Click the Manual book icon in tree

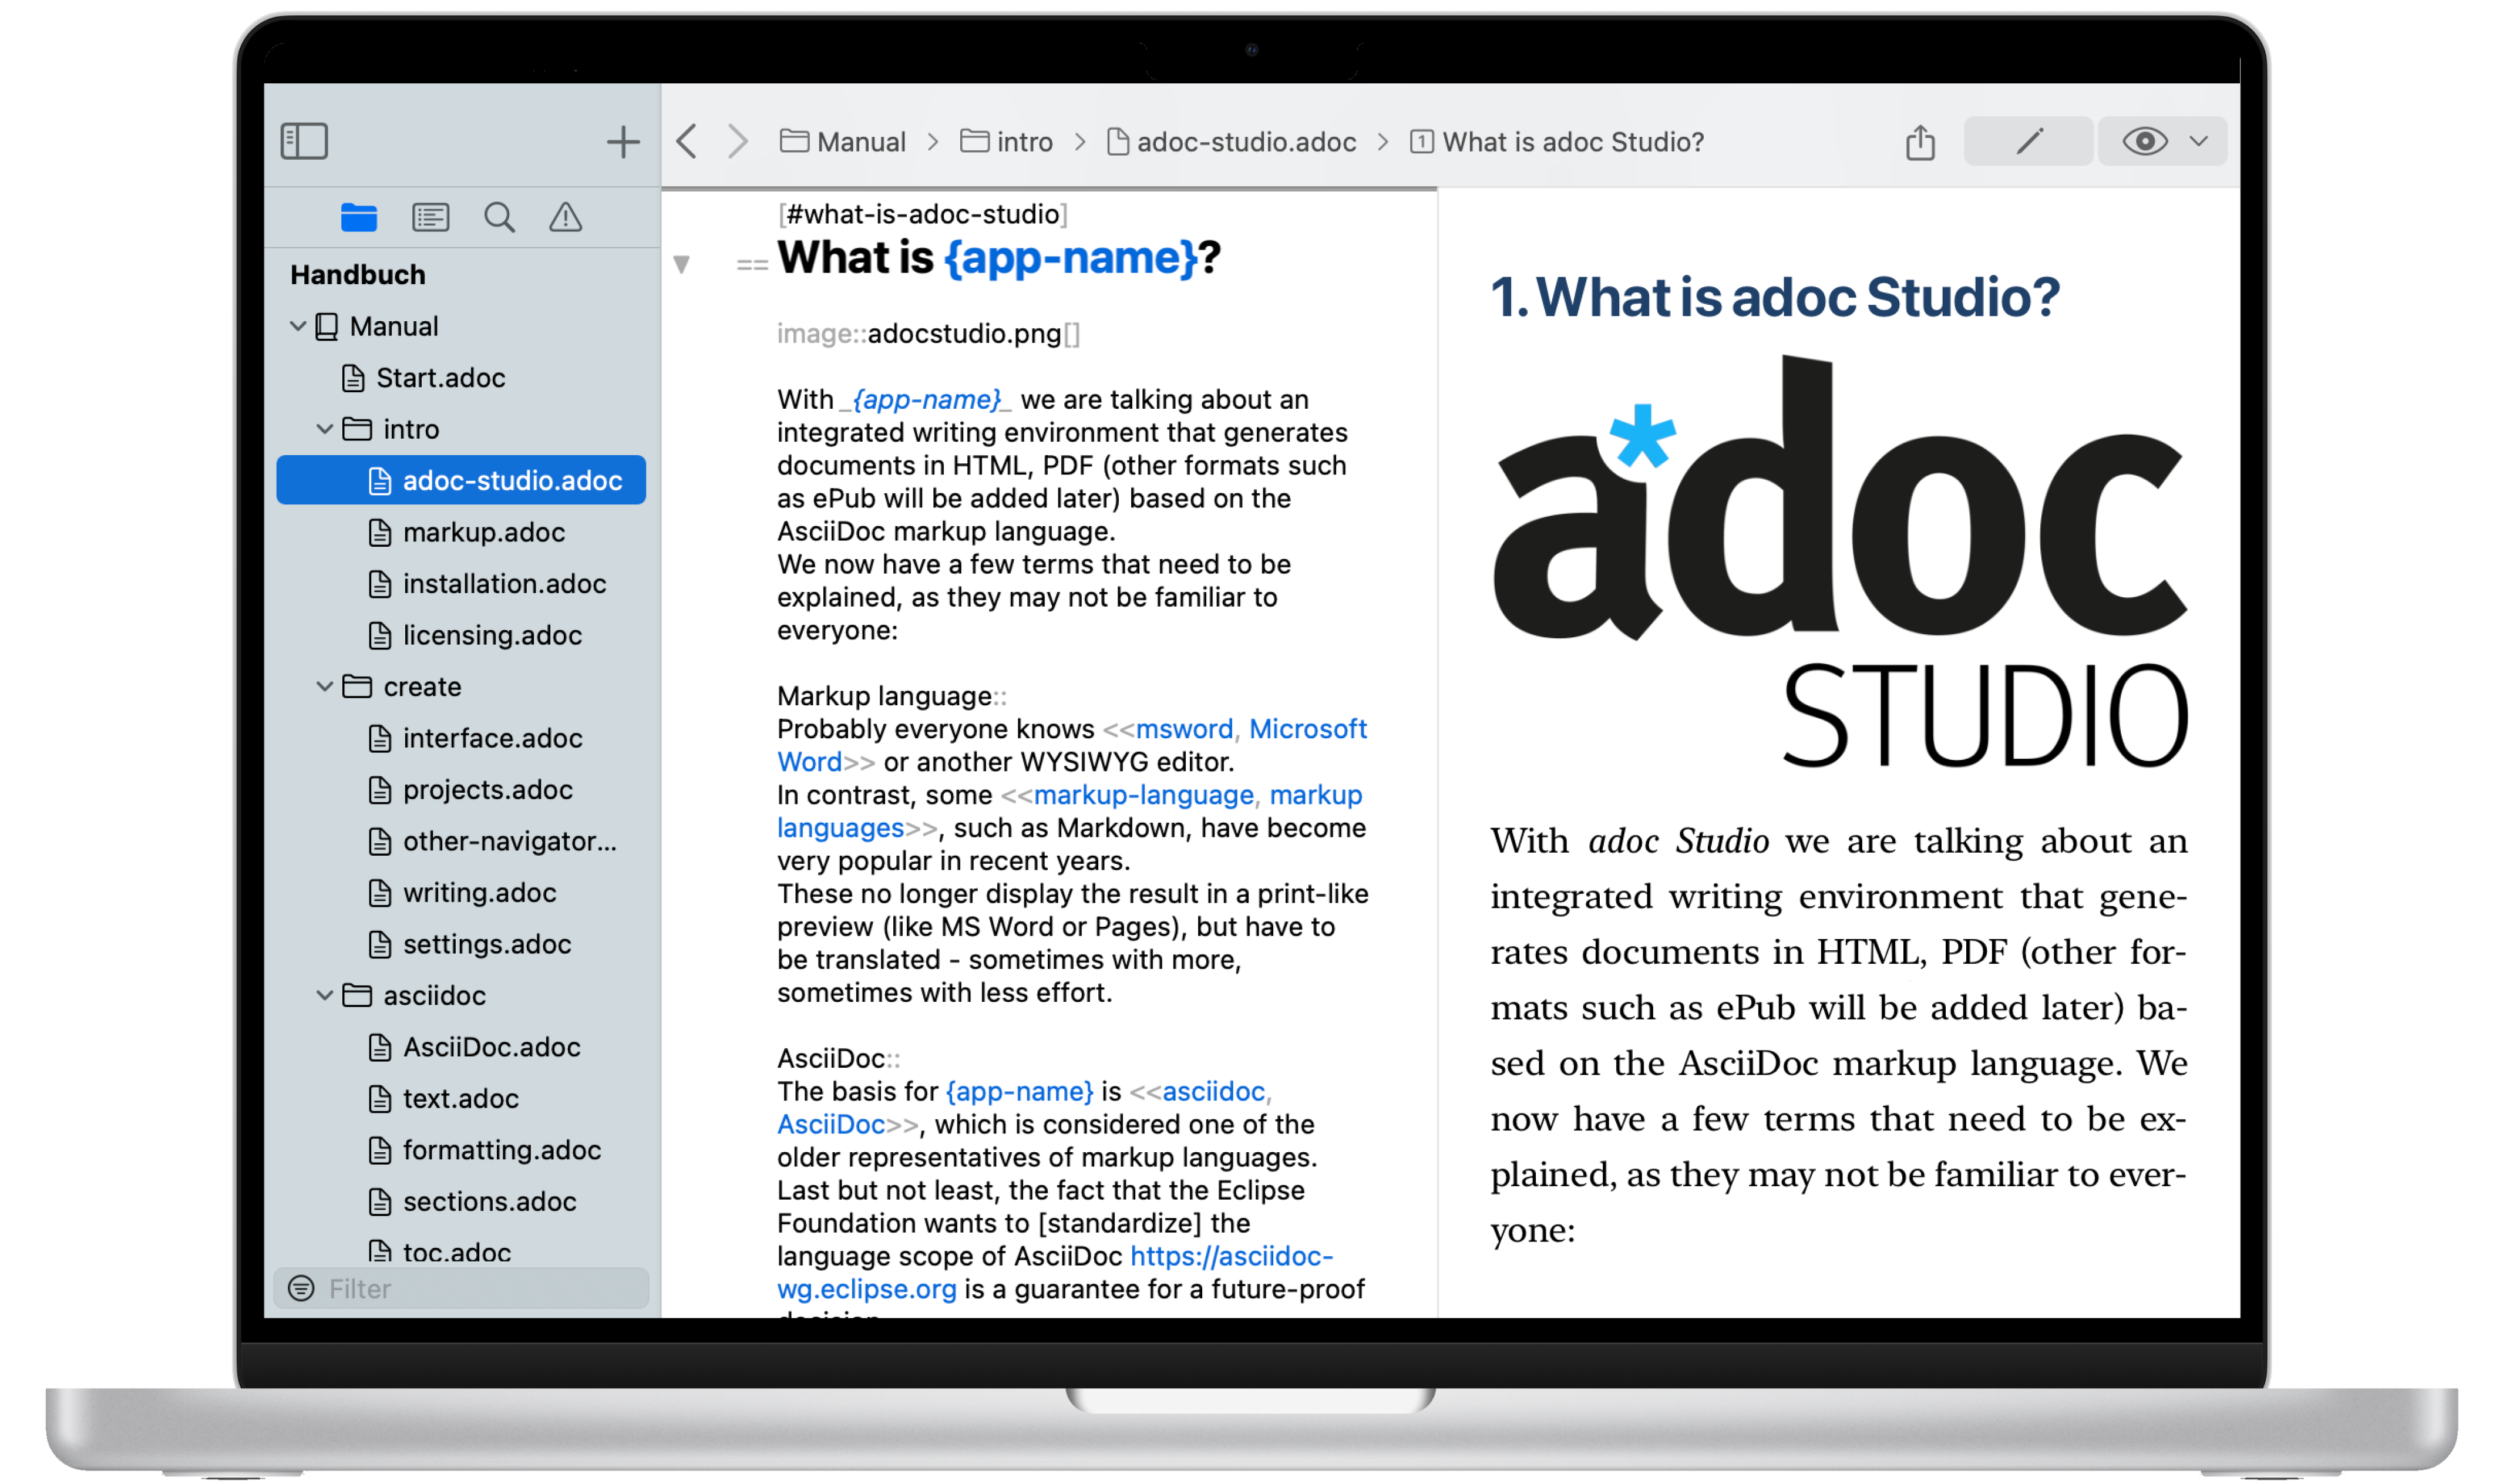click(327, 326)
